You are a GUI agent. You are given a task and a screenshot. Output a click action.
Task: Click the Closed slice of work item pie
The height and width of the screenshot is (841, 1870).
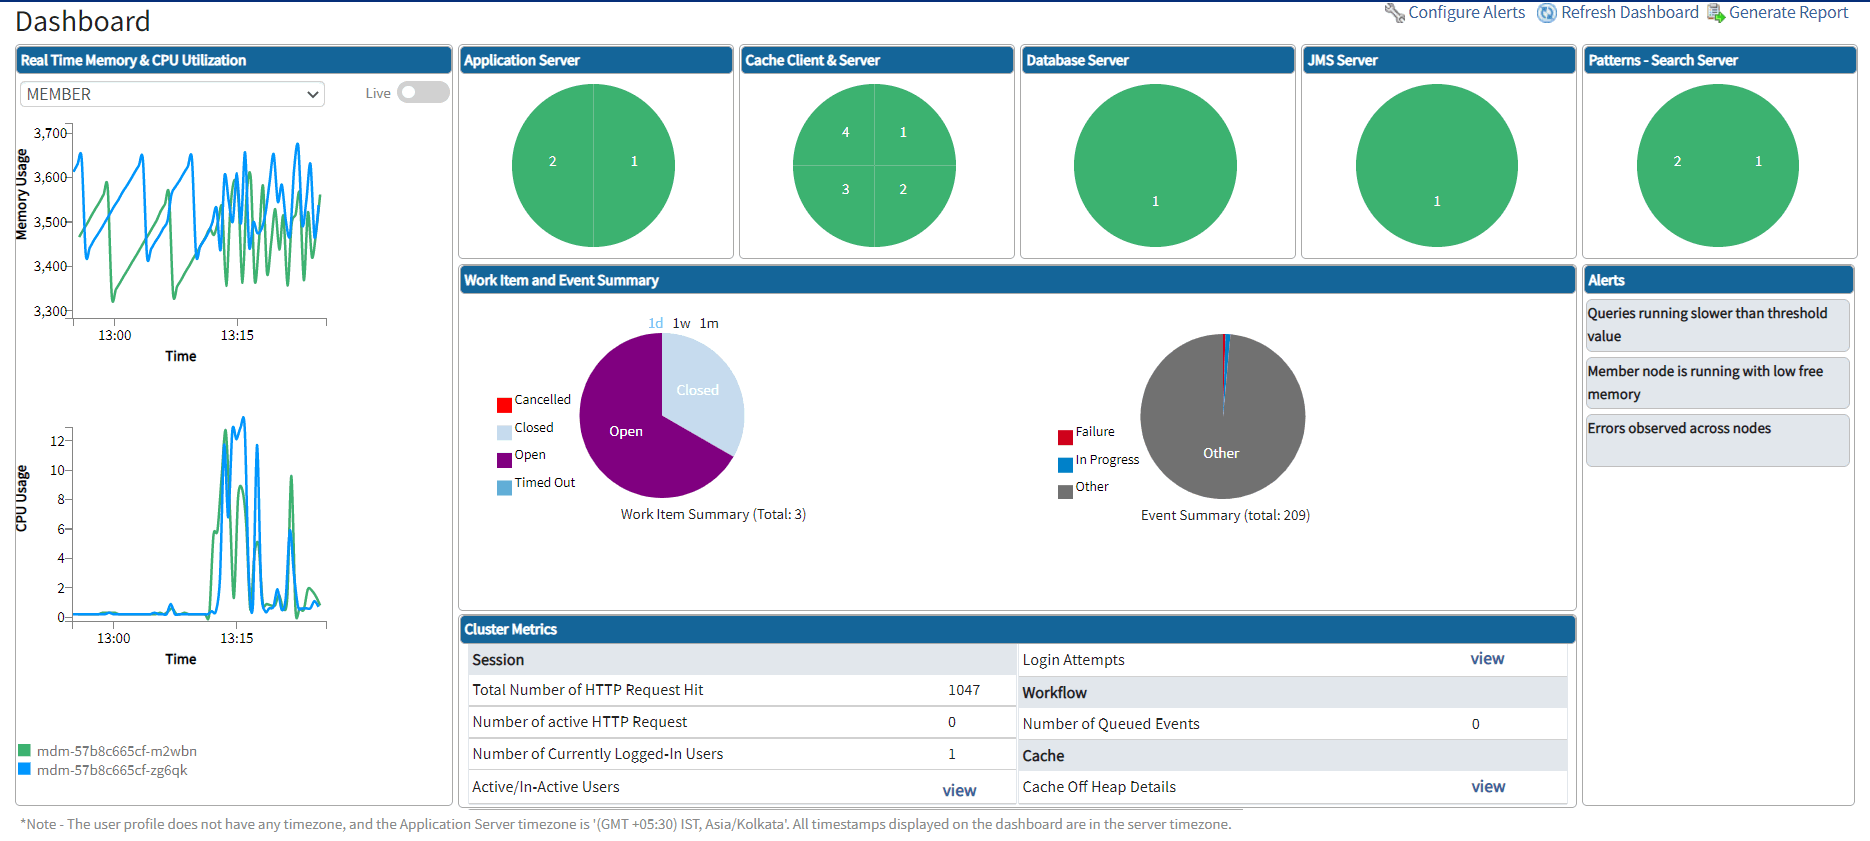pyautogui.click(x=700, y=388)
